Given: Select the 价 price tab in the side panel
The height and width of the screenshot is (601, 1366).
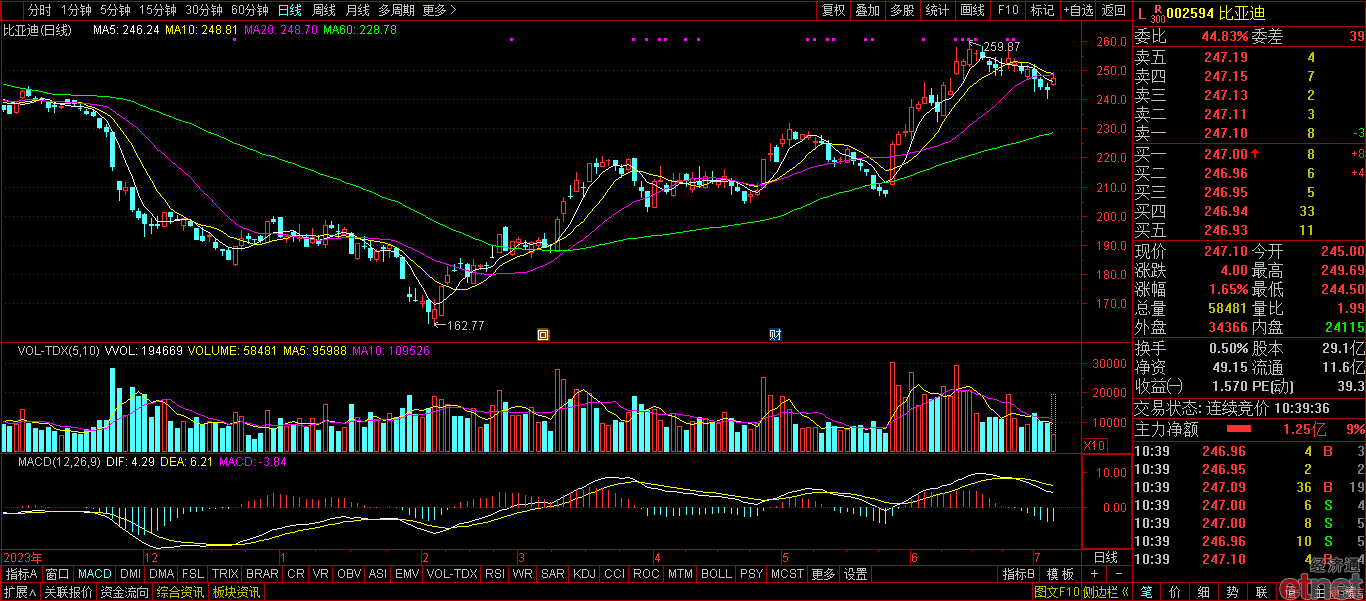Looking at the screenshot, I should click(1175, 592).
